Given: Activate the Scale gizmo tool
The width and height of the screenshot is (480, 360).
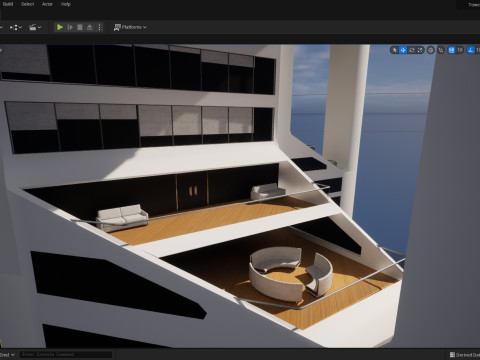Looking at the screenshot, I should (420, 50).
